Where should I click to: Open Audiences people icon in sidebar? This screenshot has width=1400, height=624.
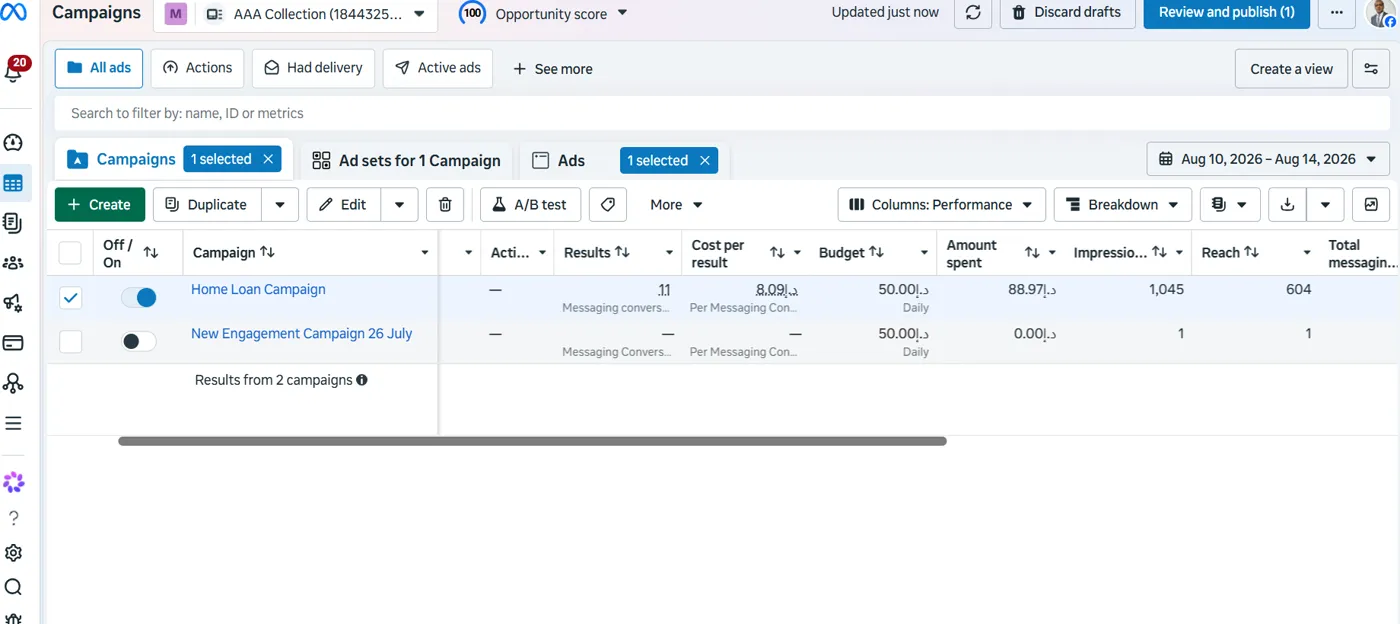pos(13,263)
